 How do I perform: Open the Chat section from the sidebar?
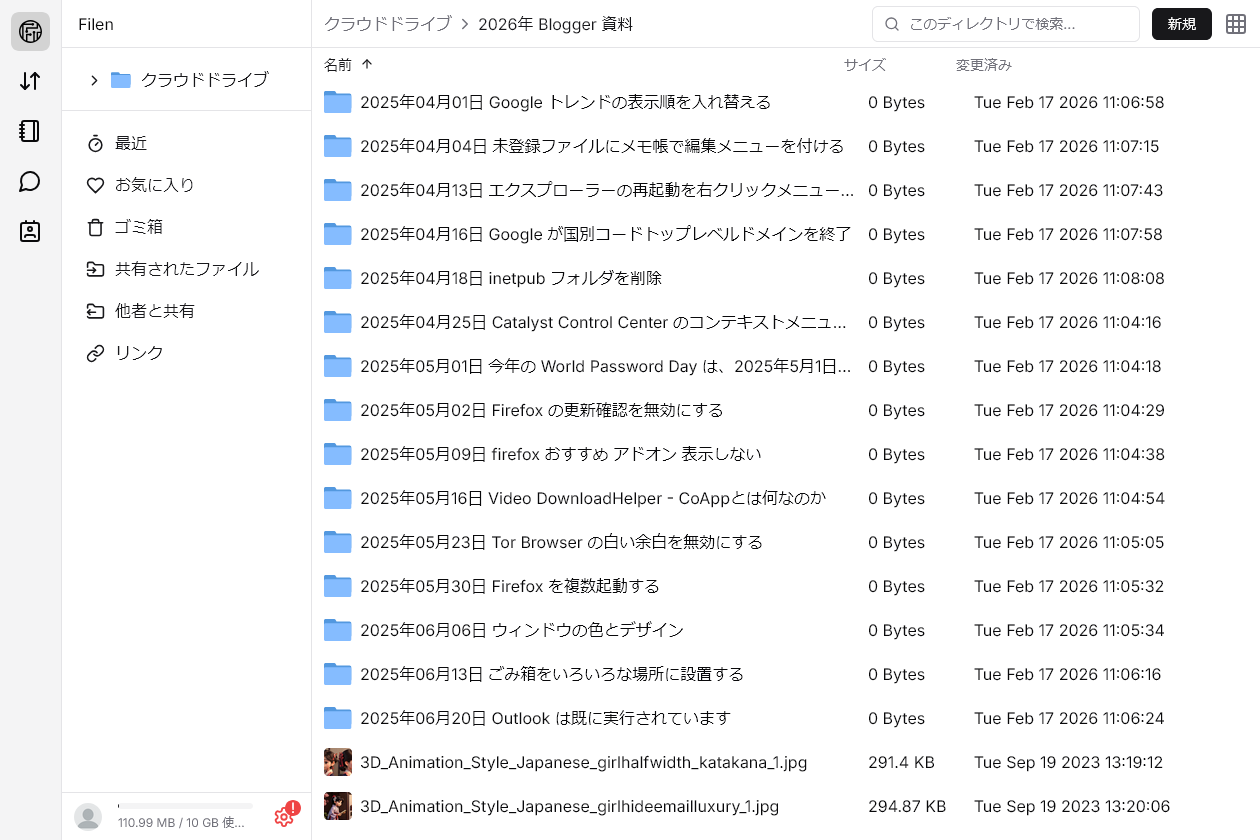[x=29, y=181]
